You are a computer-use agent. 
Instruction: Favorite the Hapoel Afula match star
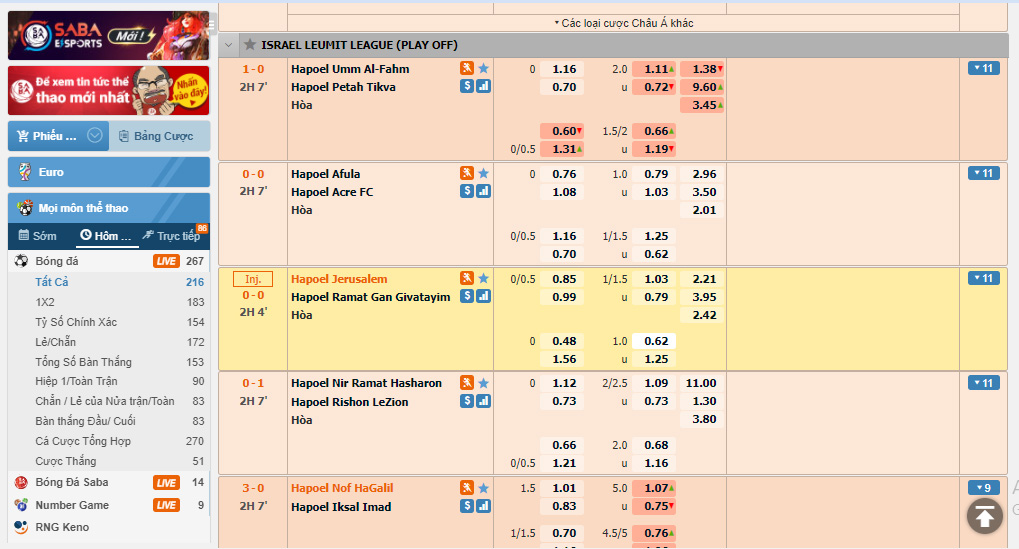point(483,174)
